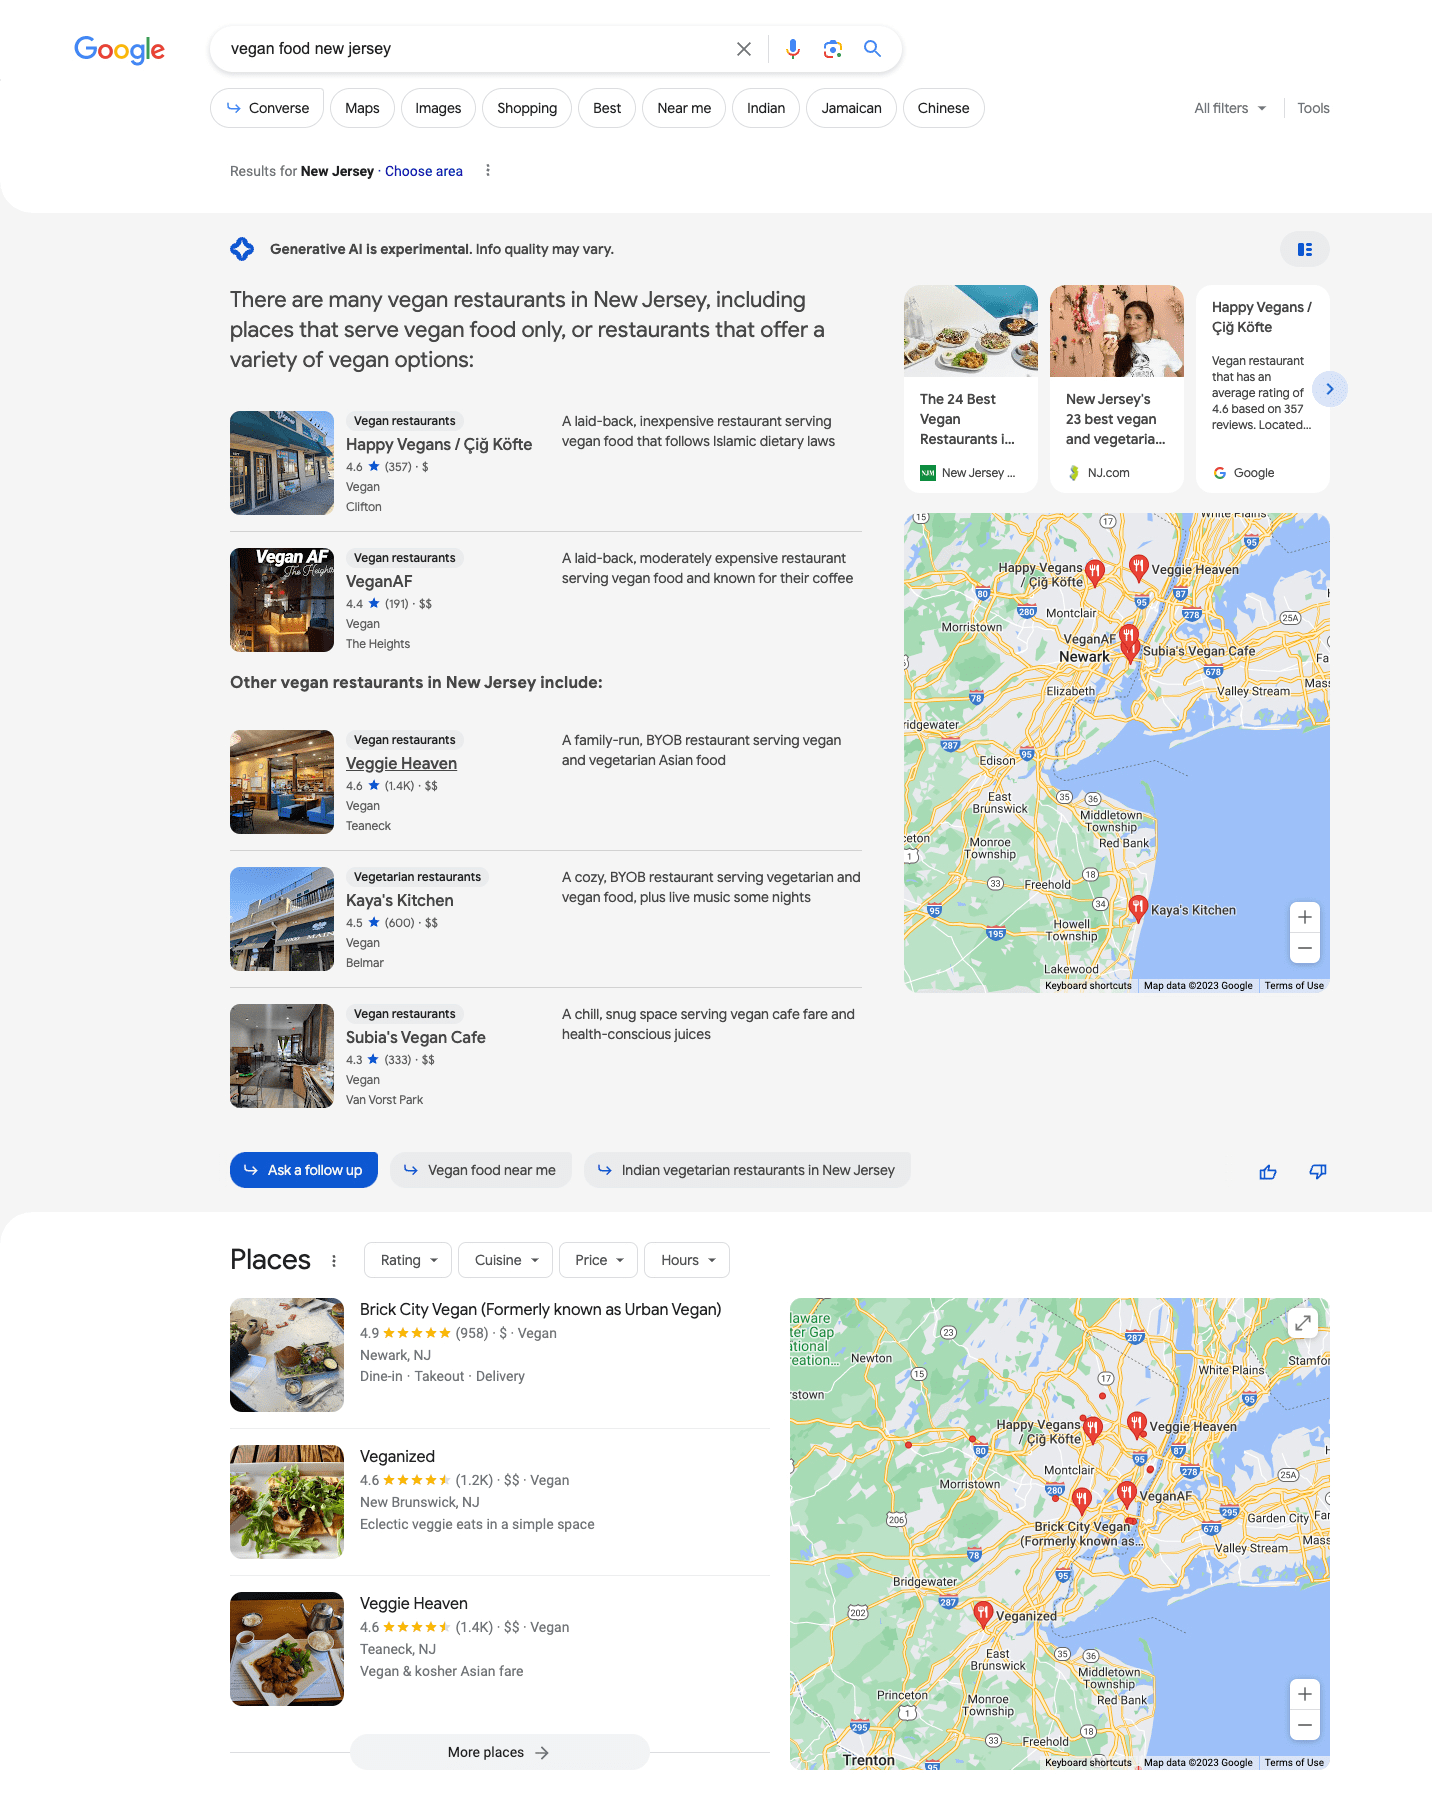Click the Choose area link
This screenshot has width=1432, height=1800.
[x=424, y=171]
